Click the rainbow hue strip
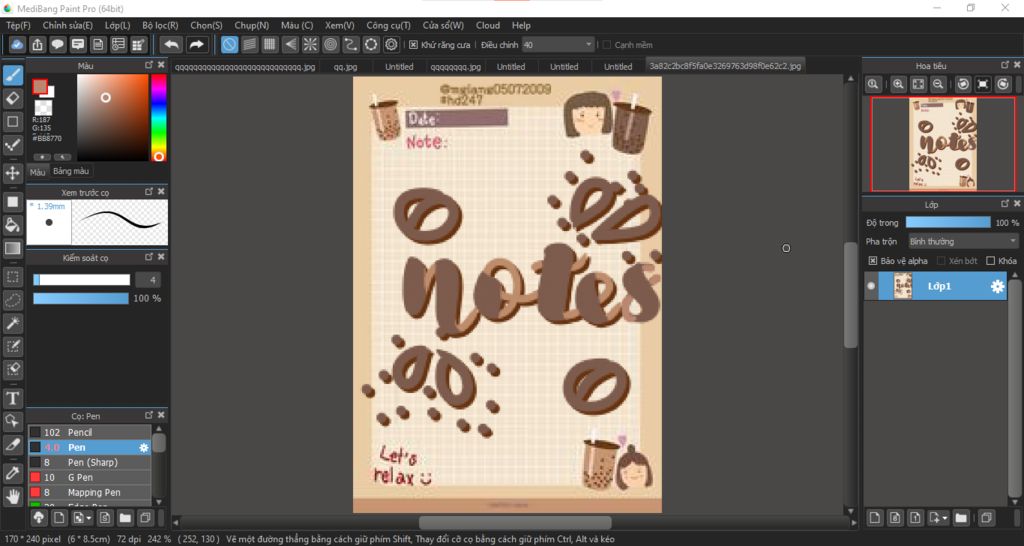This screenshot has height=546, width=1024. point(158,118)
